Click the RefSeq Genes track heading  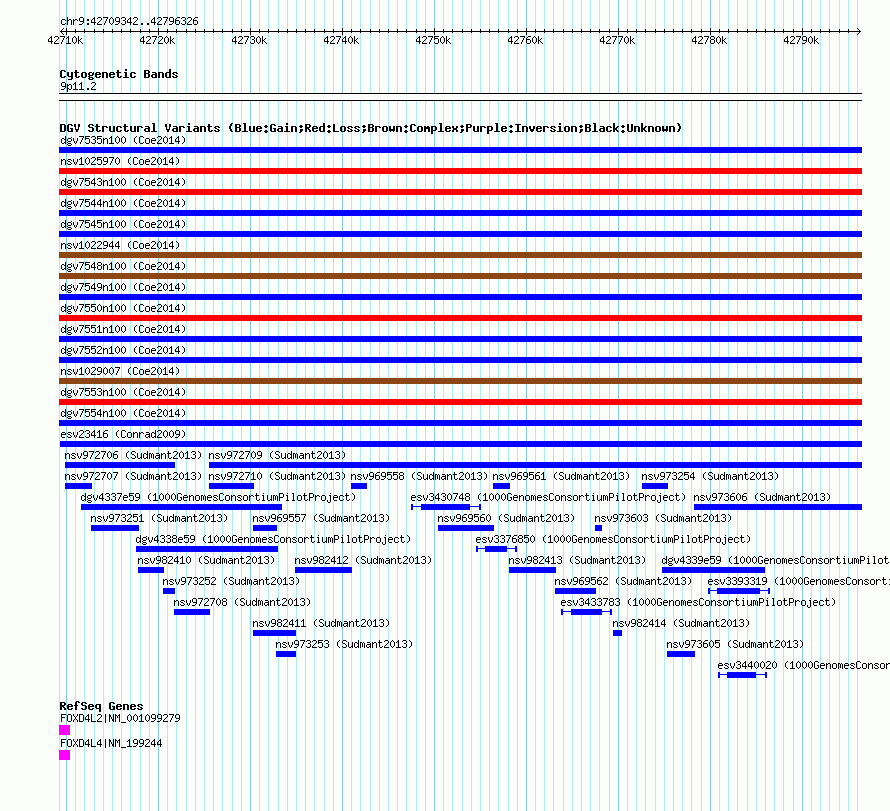[x=101, y=706]
